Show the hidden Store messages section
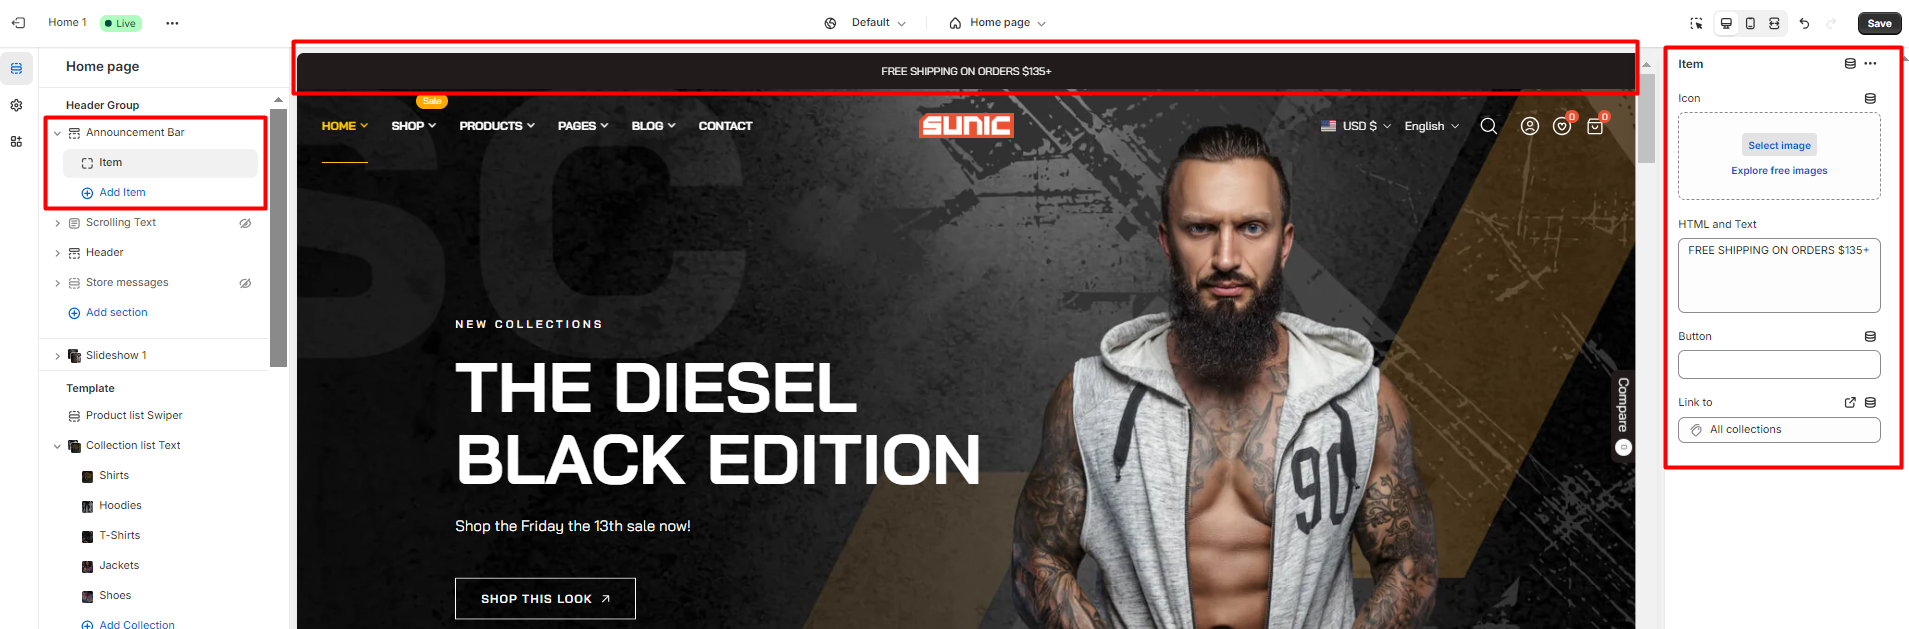 pyautogui.click(x=245, y=283)
